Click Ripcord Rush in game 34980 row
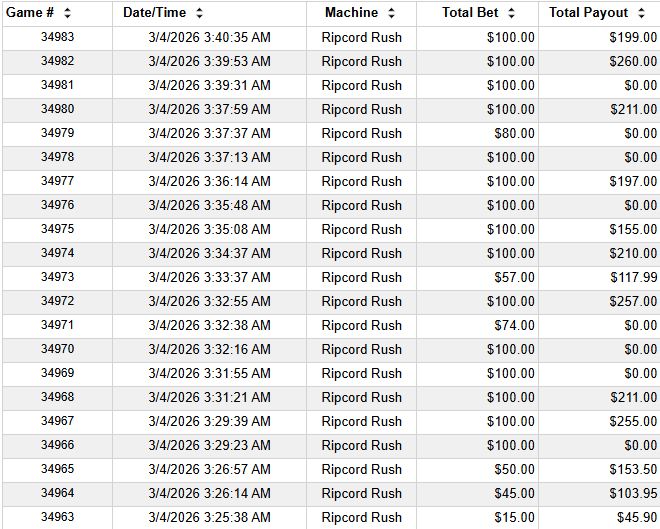The width and height of the screenshot is (660, 529). click(361, 109)
